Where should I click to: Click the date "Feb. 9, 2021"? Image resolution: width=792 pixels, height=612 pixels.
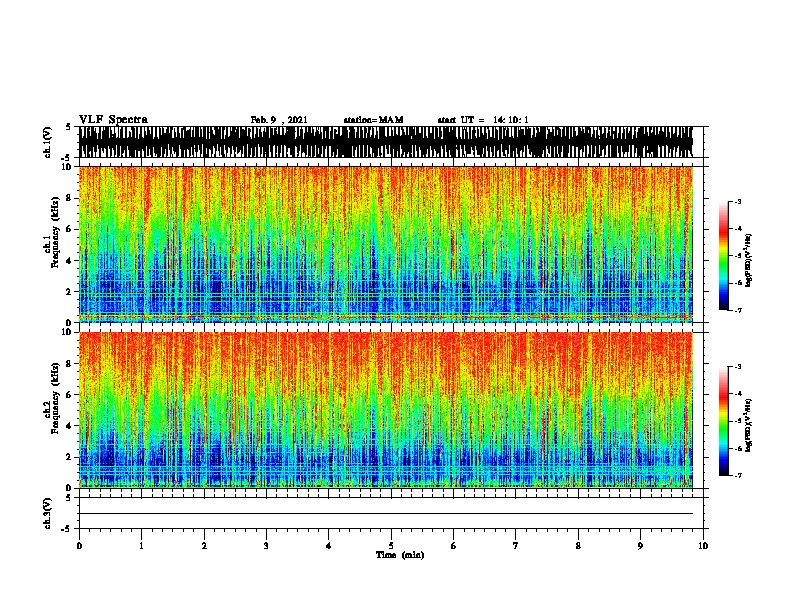point(279,120)
